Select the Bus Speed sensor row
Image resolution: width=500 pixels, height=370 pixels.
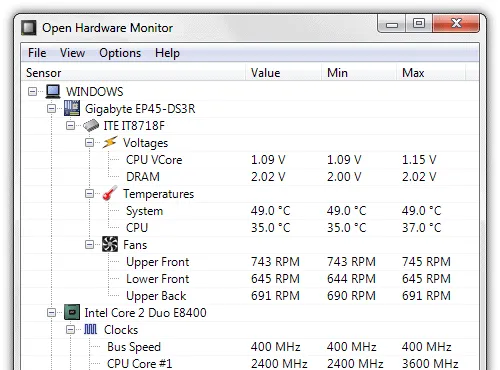250,347
